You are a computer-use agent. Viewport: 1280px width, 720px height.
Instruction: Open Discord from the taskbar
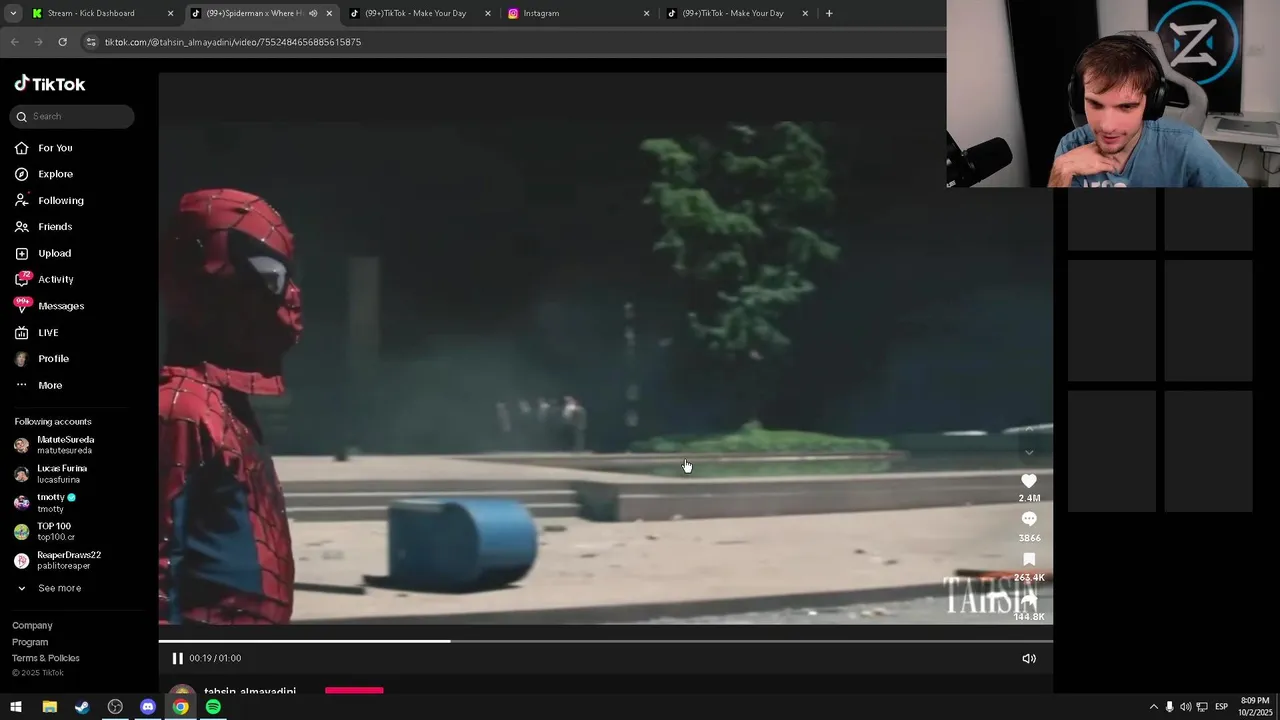click(x=148, y=707)
